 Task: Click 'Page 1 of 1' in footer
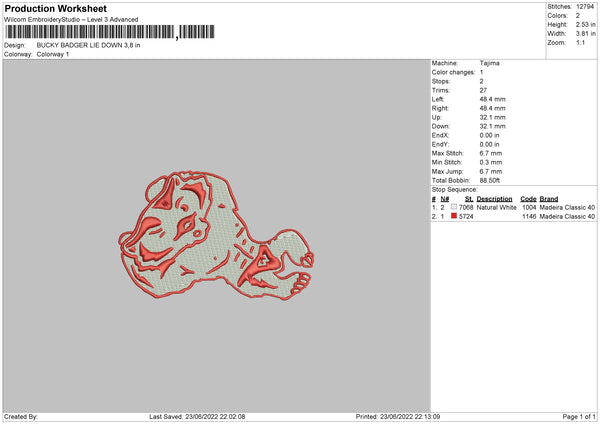point(579,417)
